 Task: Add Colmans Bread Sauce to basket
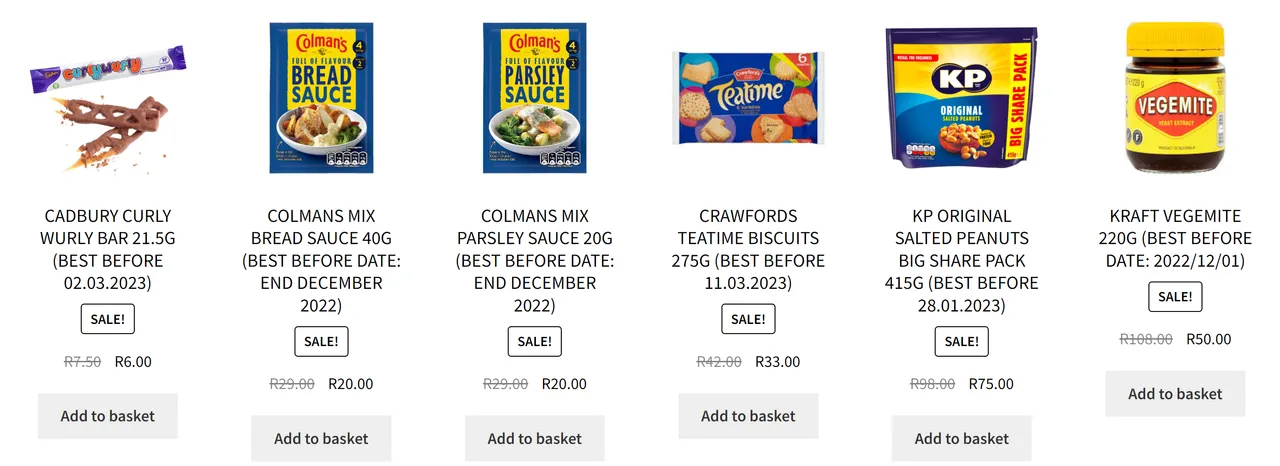[321, 438]
